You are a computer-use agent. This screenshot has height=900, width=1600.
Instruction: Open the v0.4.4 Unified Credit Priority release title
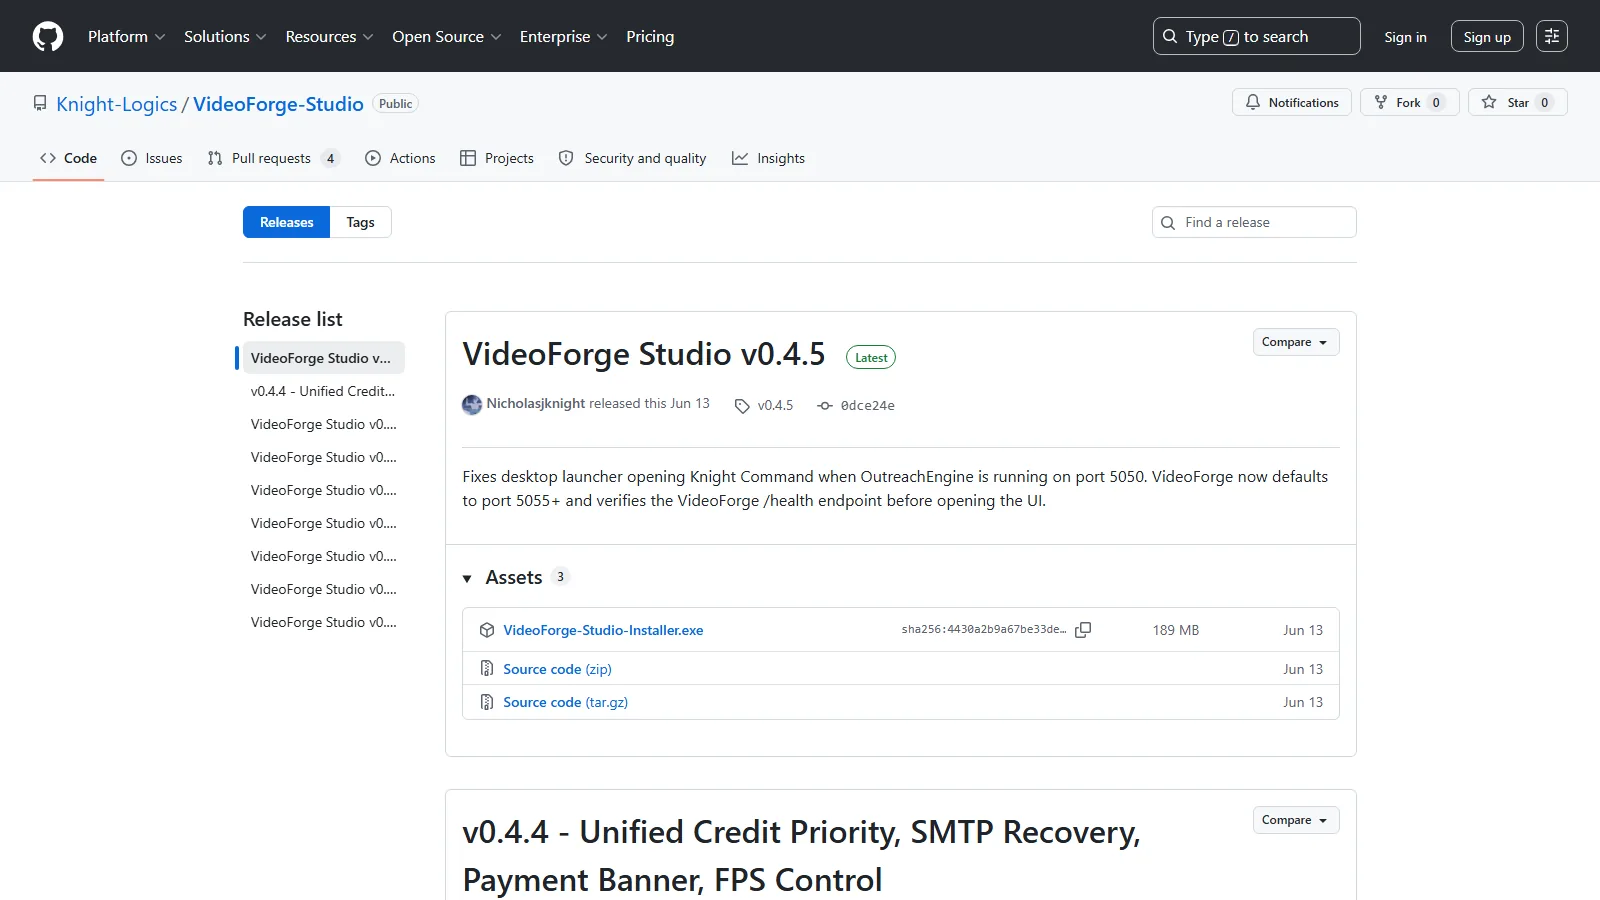tap(801, 856)
